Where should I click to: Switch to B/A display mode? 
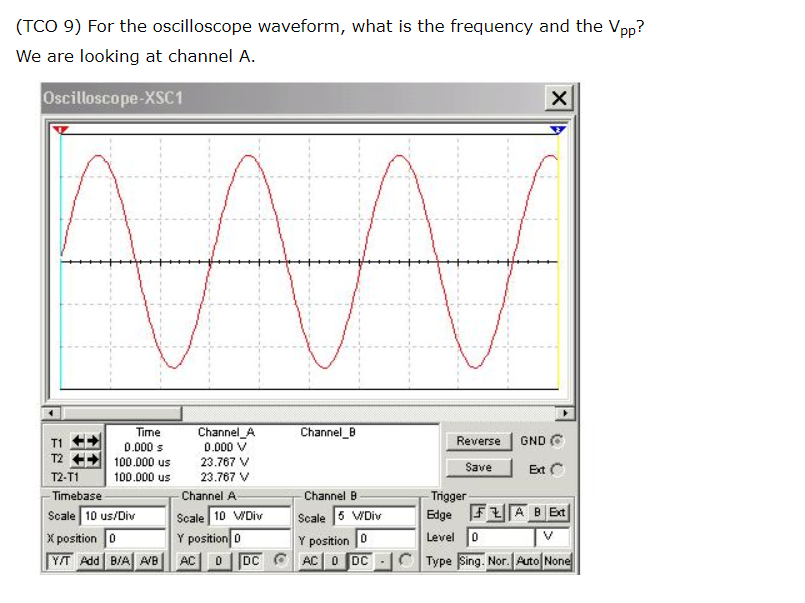tap(118, 559)
